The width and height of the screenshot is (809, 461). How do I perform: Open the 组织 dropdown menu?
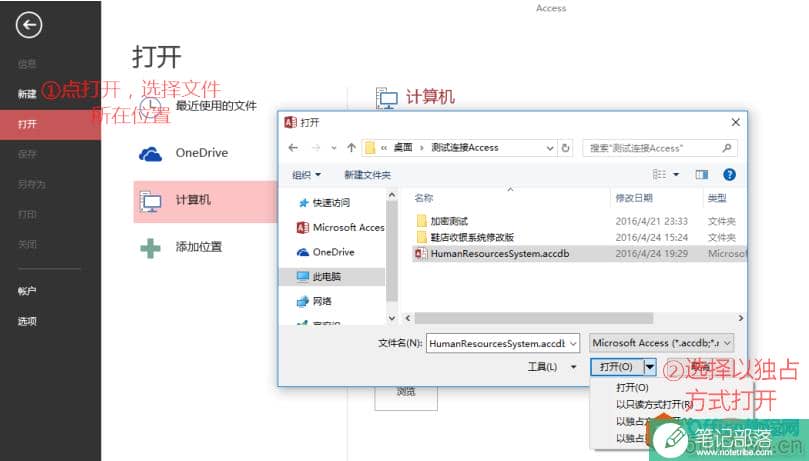[x=306, y=175]
